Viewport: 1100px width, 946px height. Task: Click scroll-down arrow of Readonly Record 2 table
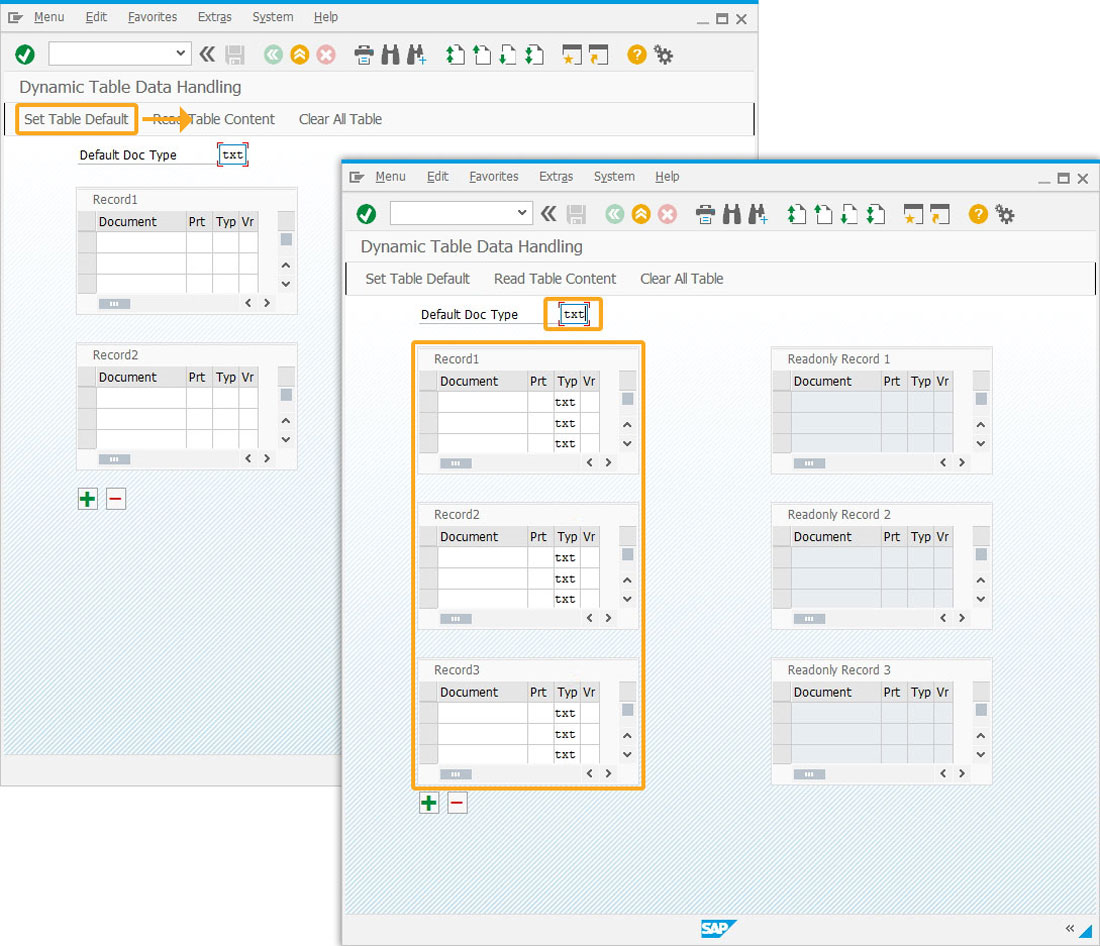[x=981, y=599]
